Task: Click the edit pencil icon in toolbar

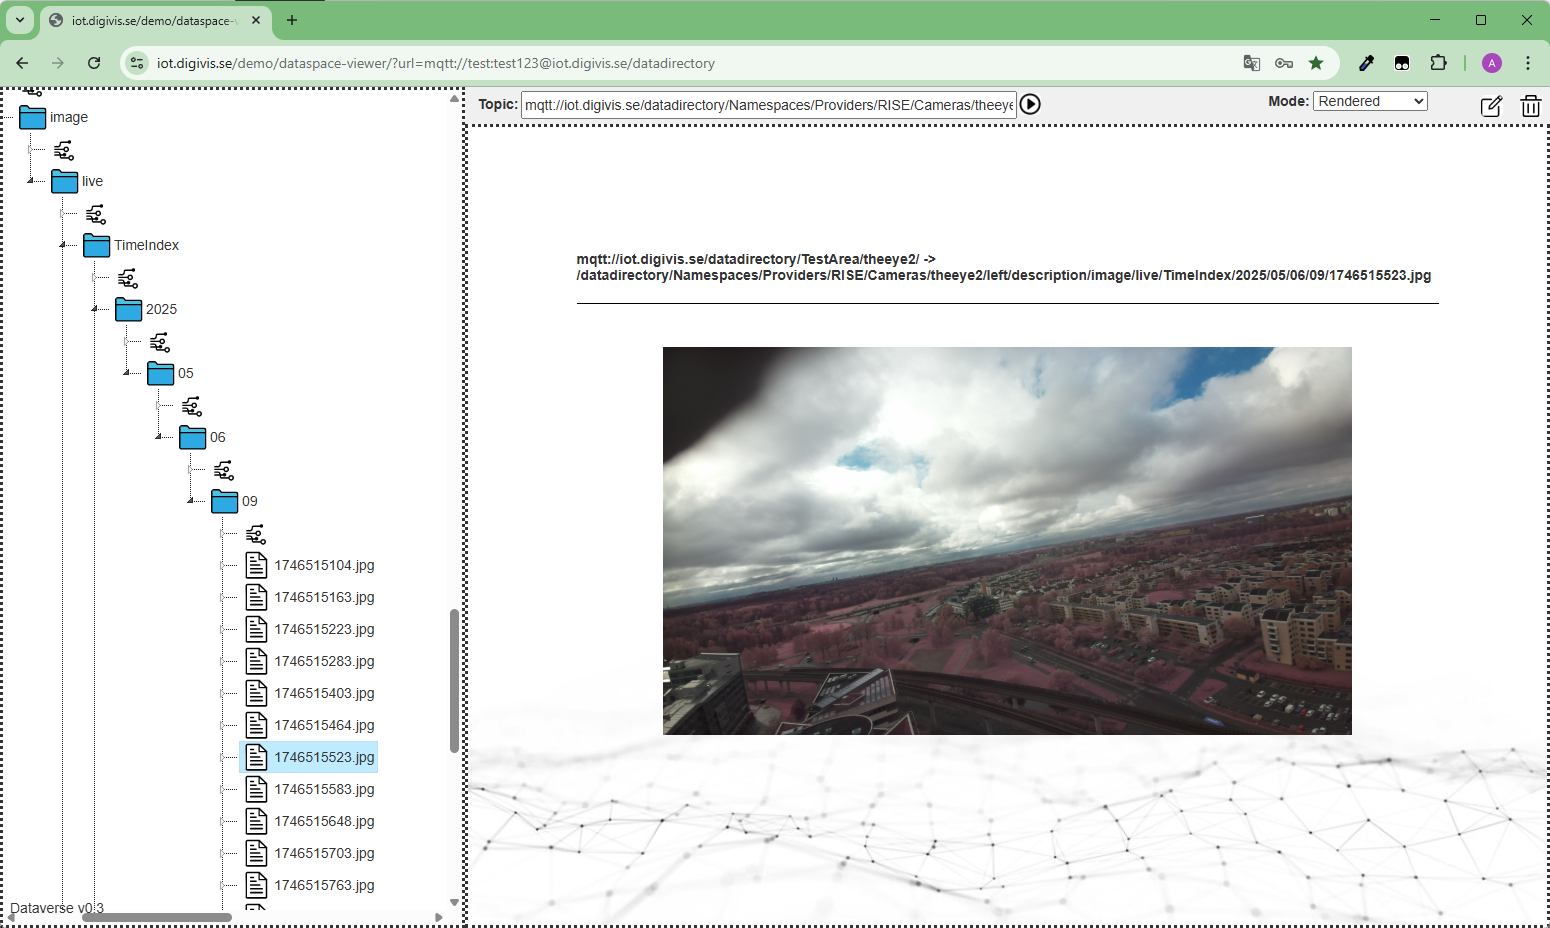Action: 1490,106
